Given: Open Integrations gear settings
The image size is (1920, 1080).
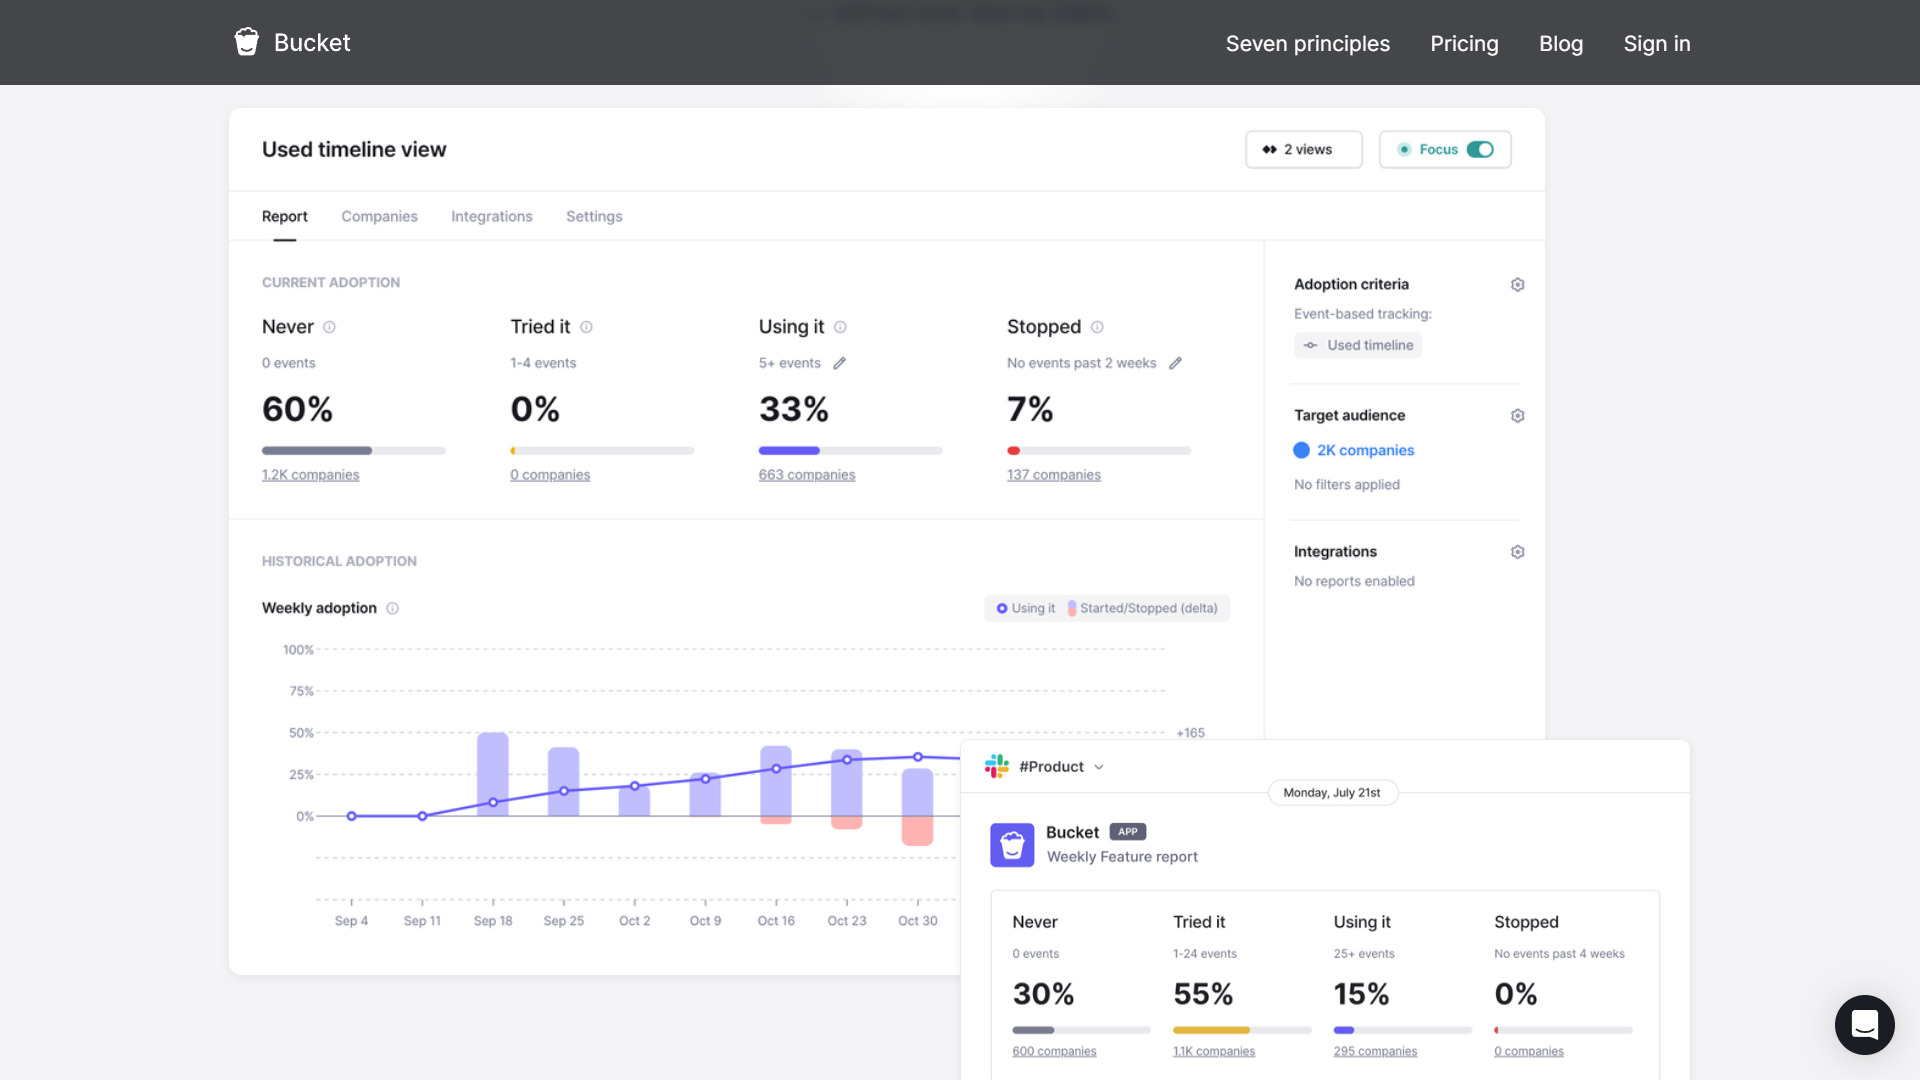Looking at the screenshot, I should 1517,552.
